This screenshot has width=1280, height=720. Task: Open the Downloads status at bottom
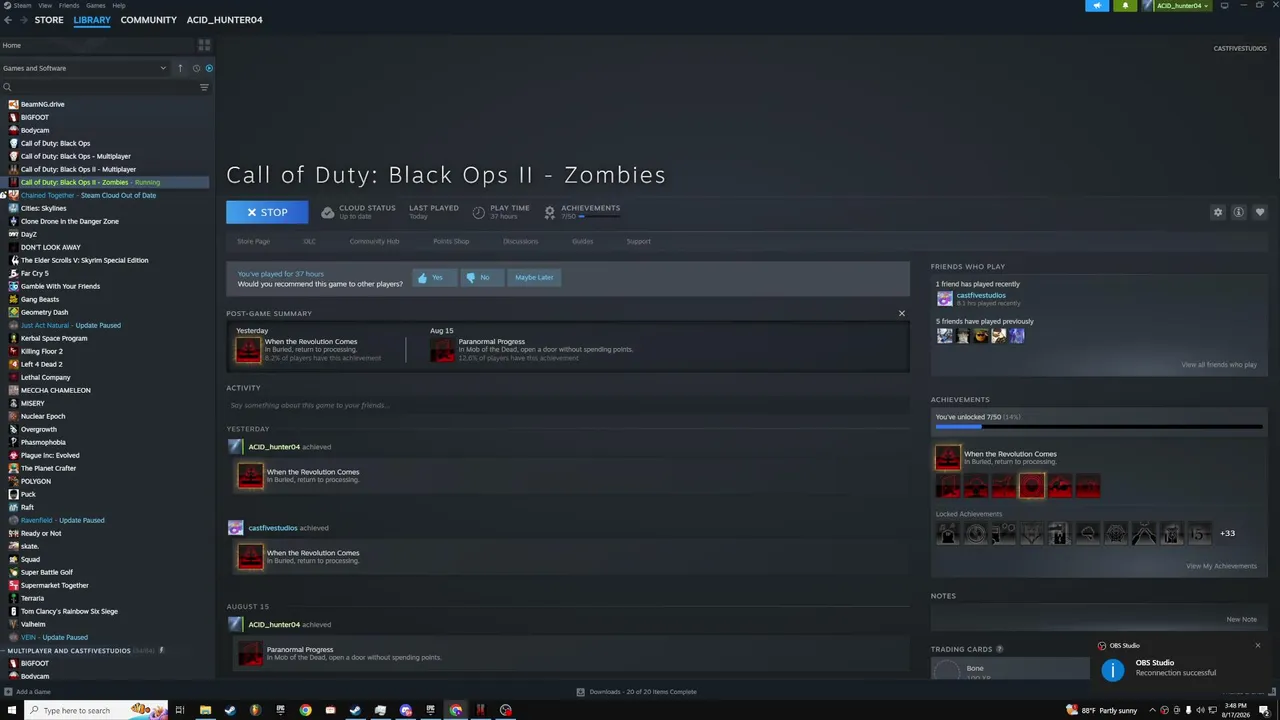tap(637, 692)
